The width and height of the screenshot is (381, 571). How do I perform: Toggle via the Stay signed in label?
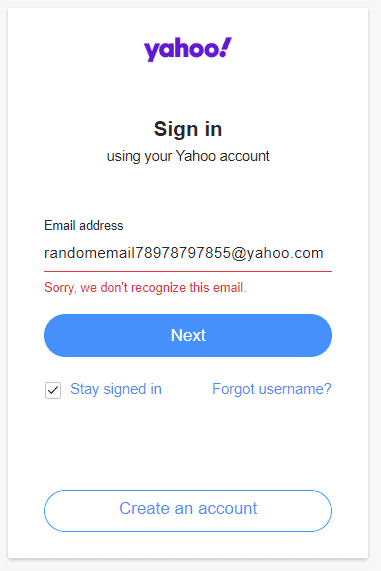116,389
